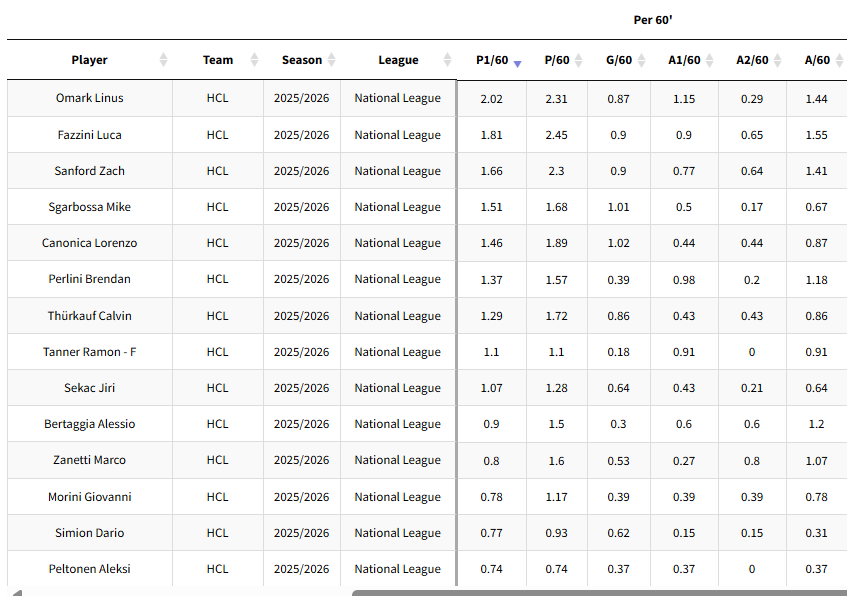Sort by A1/60 using sort icon
Screen dimensions: 847x596
pos(709,60)
